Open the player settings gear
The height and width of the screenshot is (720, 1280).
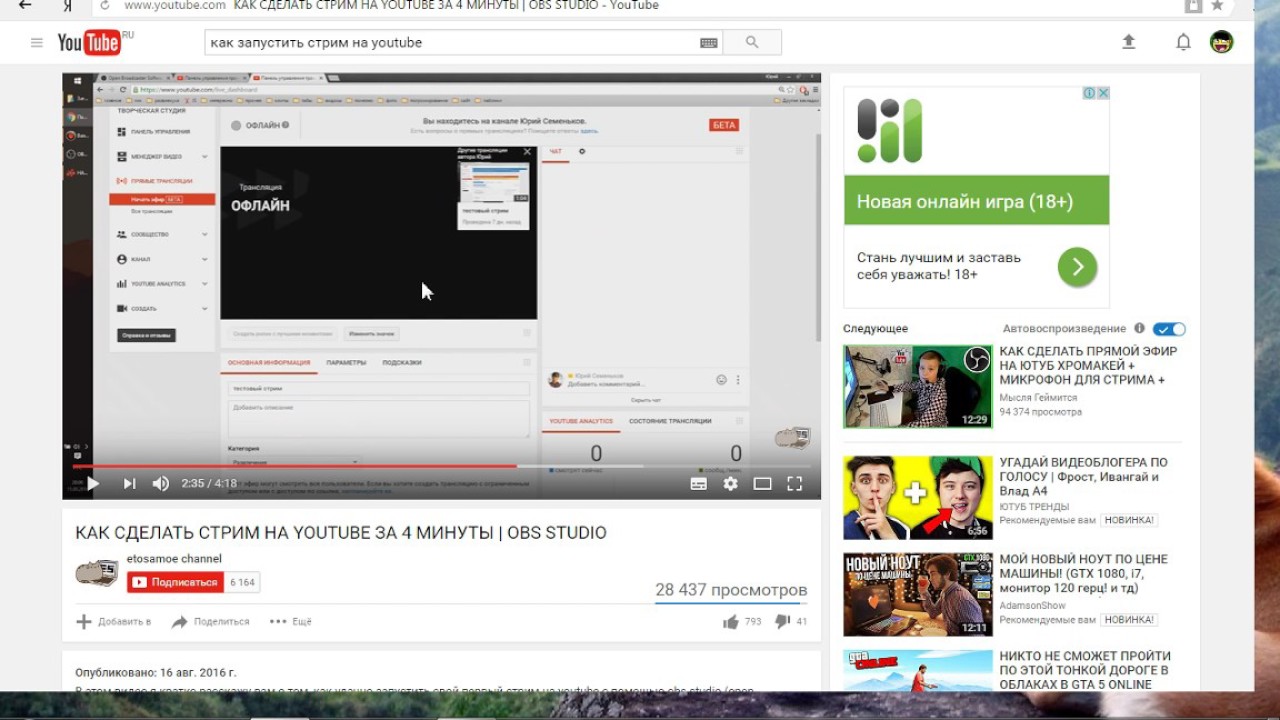coord(731,484)
